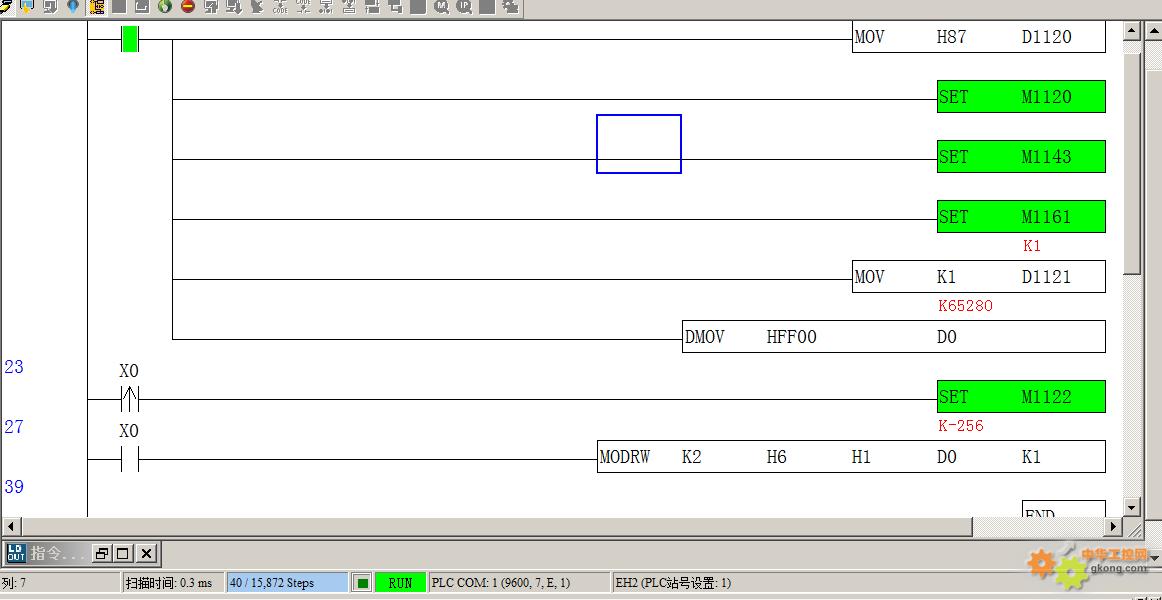Click the magnifier IP search toolbar icon

tap(464, 7)
